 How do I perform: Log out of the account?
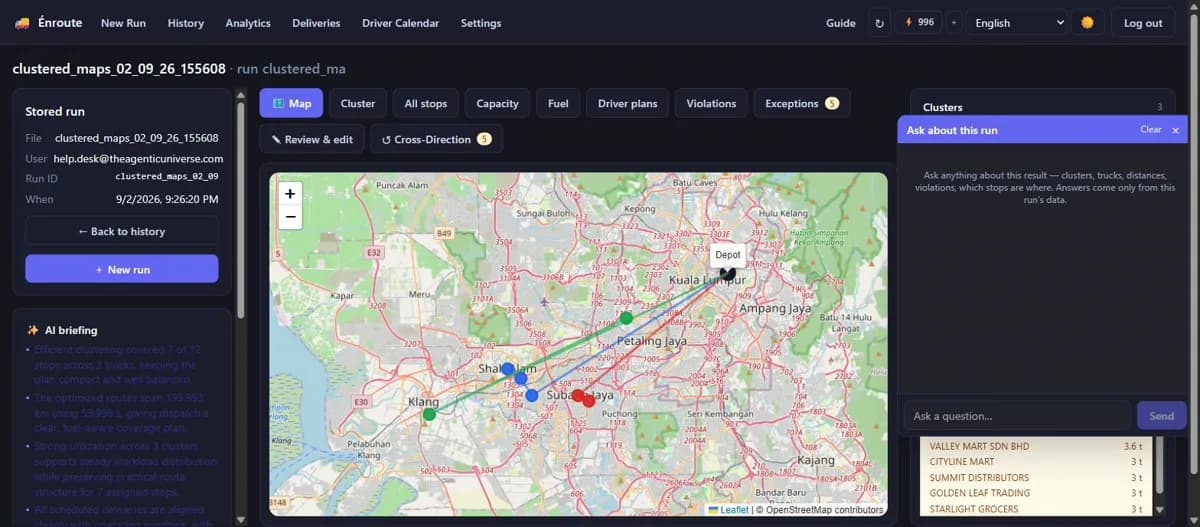click(1143, 23)
